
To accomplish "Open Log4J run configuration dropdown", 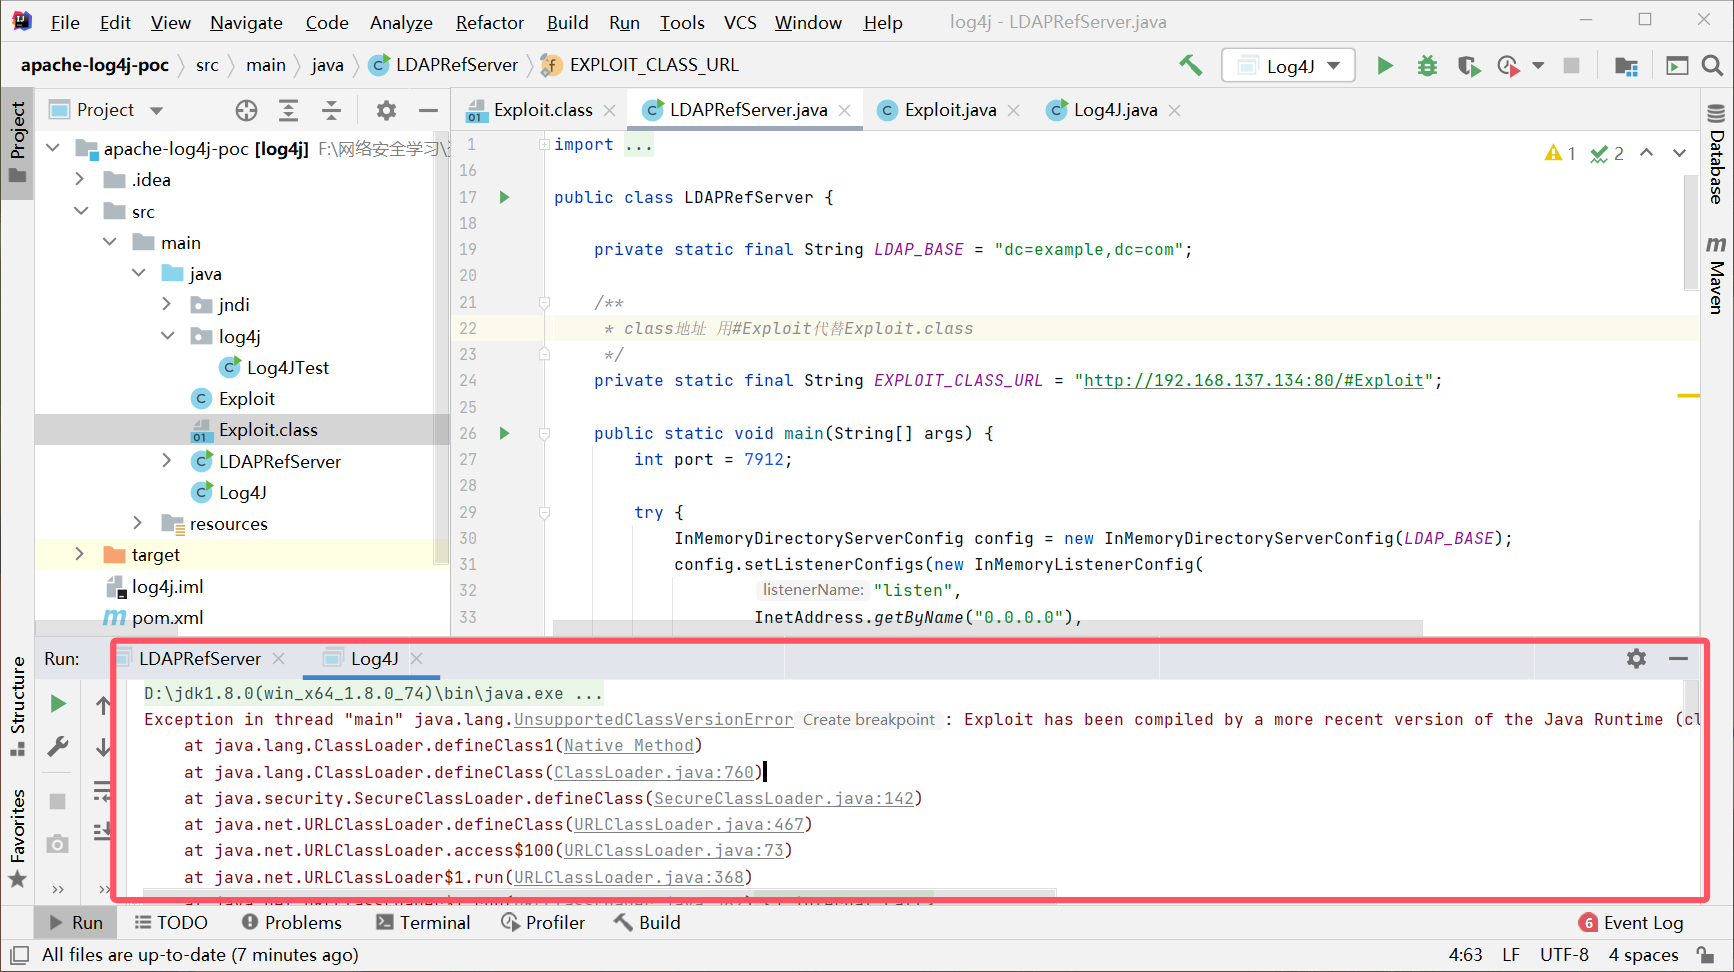I will pyautogui.click(x=1288, y=66).
